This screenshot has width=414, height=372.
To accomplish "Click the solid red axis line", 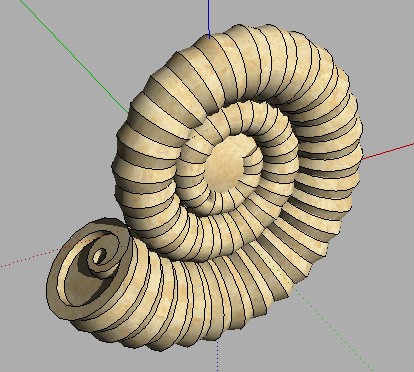I will pyautogui.click(x=388, y=151).
